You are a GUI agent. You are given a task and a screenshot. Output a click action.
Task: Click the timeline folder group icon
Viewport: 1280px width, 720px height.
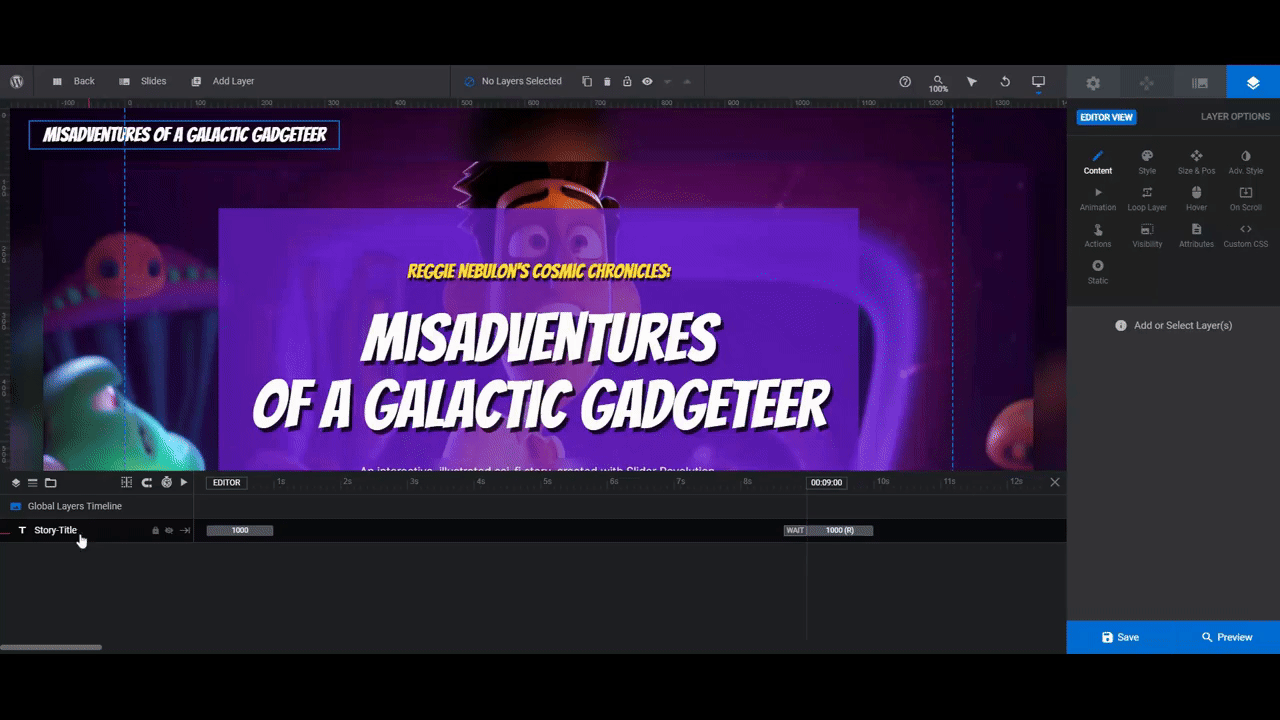pyautogui.click(x=50, y=482)
